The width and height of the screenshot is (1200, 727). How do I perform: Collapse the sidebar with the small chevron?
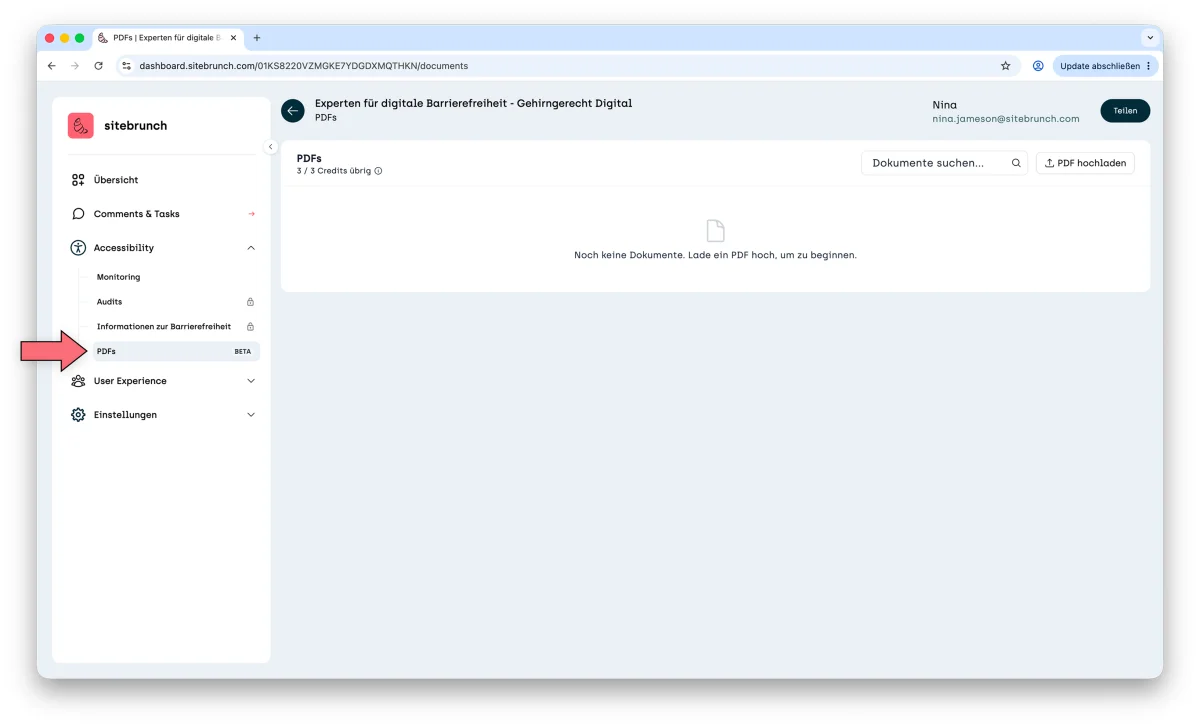(x=270, y=147)
